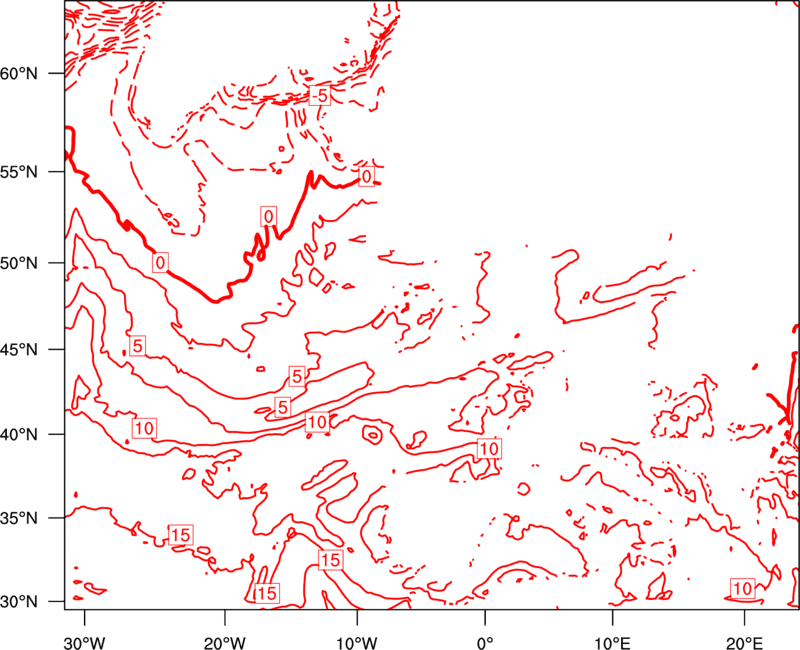Click the 60°N latitude axis label
The width and height of the screenshot is (800, 650).
coord(19,74)
